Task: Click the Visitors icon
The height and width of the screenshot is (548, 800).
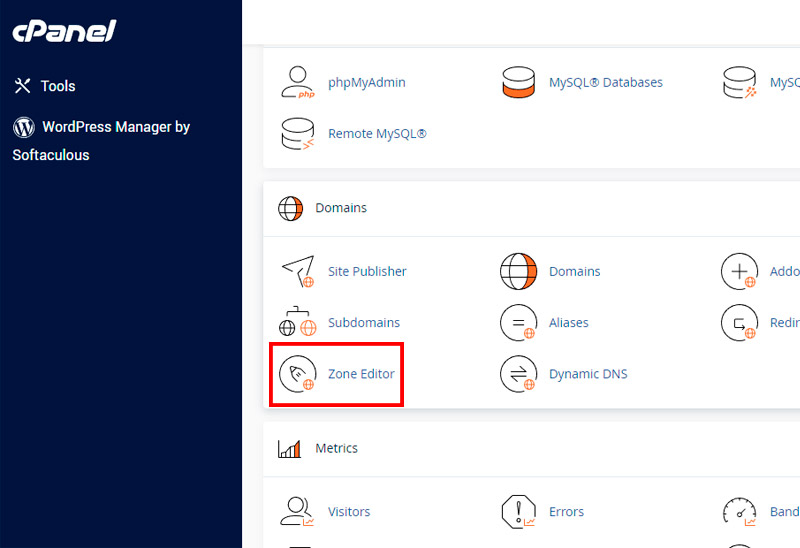Action: coord(297,511)
